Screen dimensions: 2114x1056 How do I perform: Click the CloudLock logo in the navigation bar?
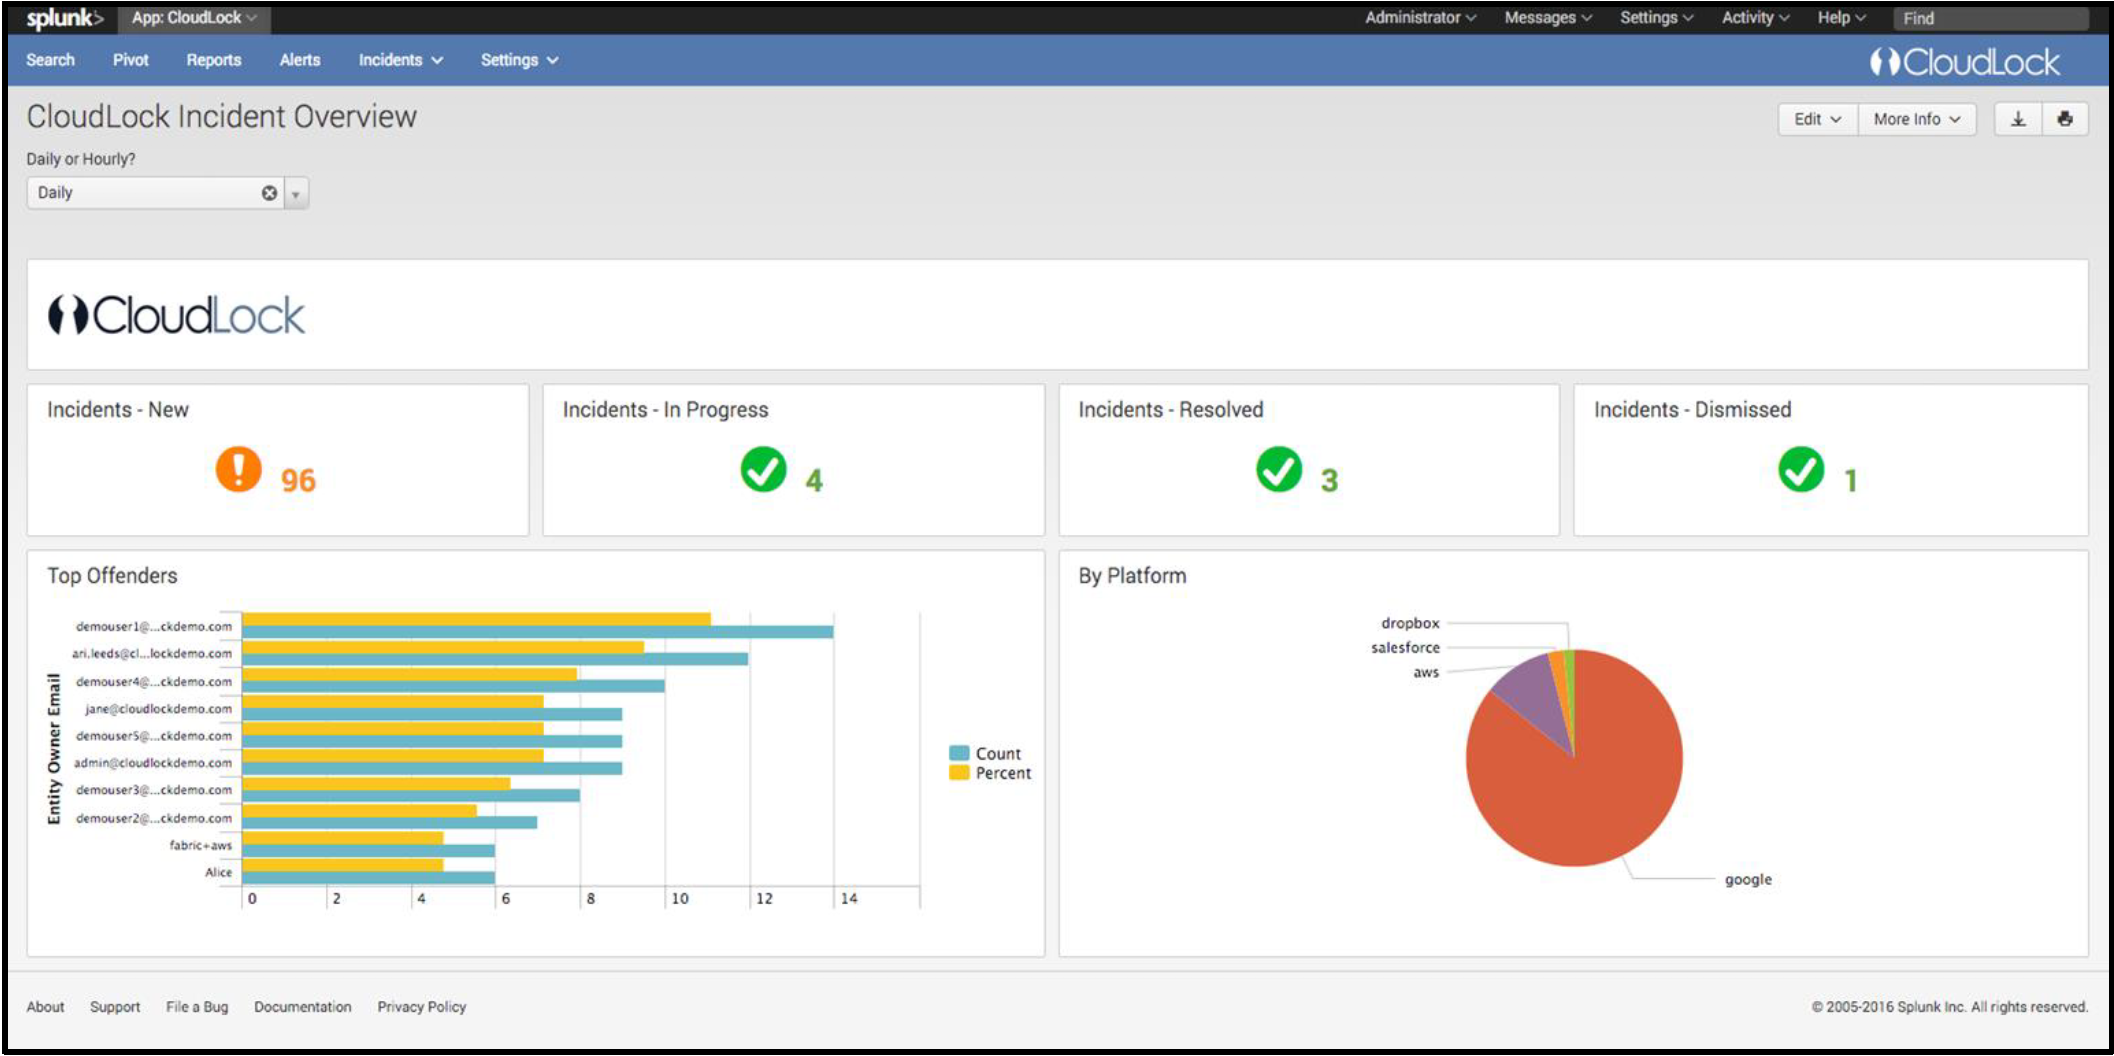(1964, 62)
